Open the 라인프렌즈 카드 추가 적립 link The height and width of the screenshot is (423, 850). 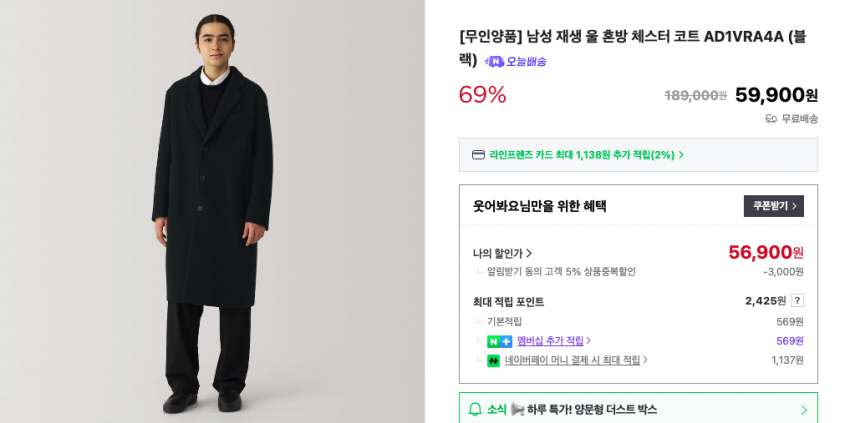(581, 155)
